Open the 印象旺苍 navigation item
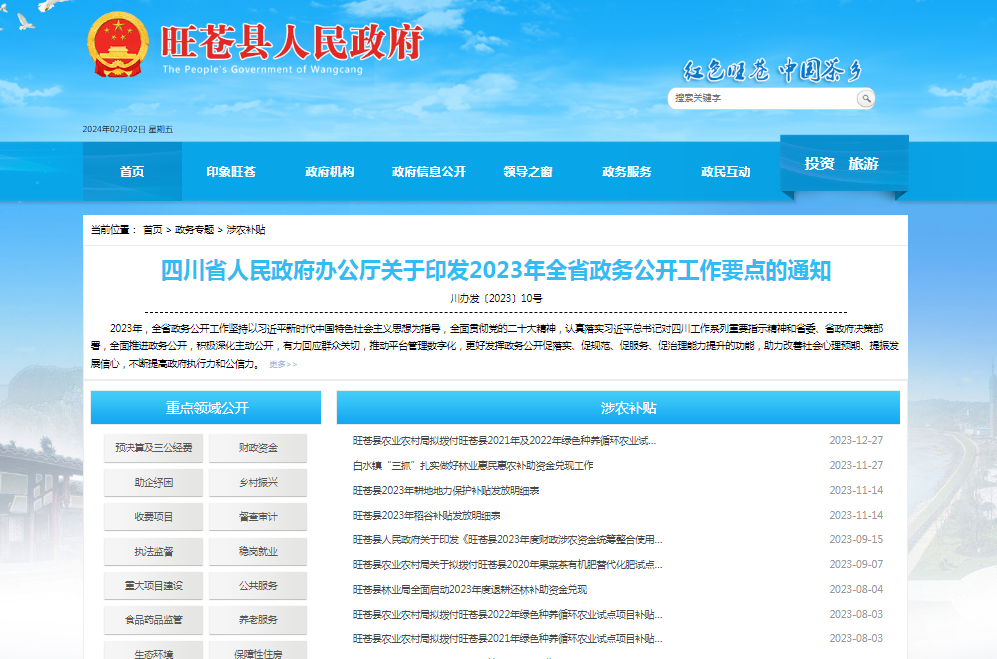The image size is (997, 659). (x=231, y=172)
